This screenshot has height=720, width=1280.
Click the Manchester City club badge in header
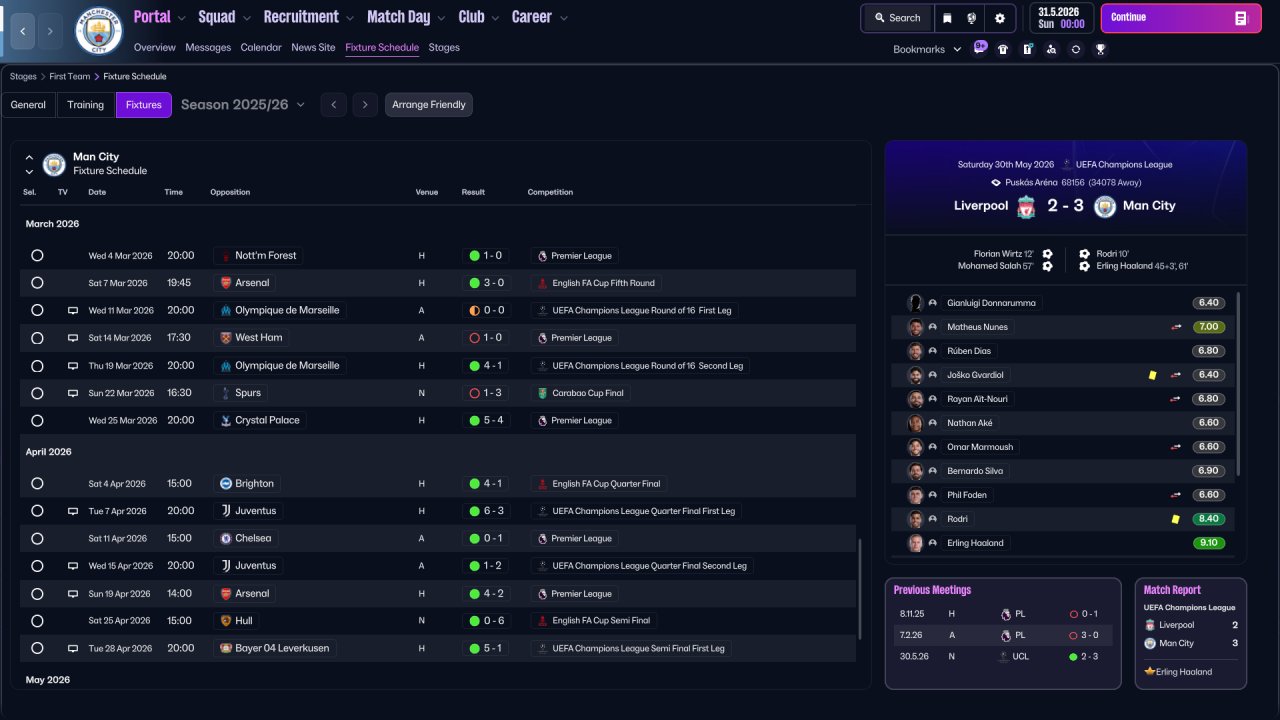click(99, 31)
